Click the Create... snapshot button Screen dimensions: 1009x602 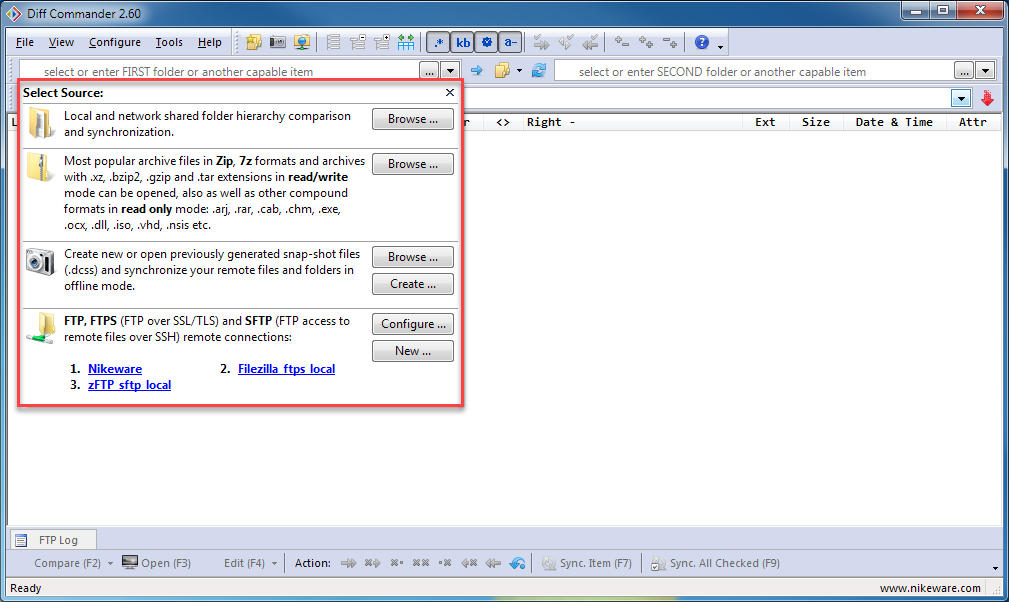point(412,284)
